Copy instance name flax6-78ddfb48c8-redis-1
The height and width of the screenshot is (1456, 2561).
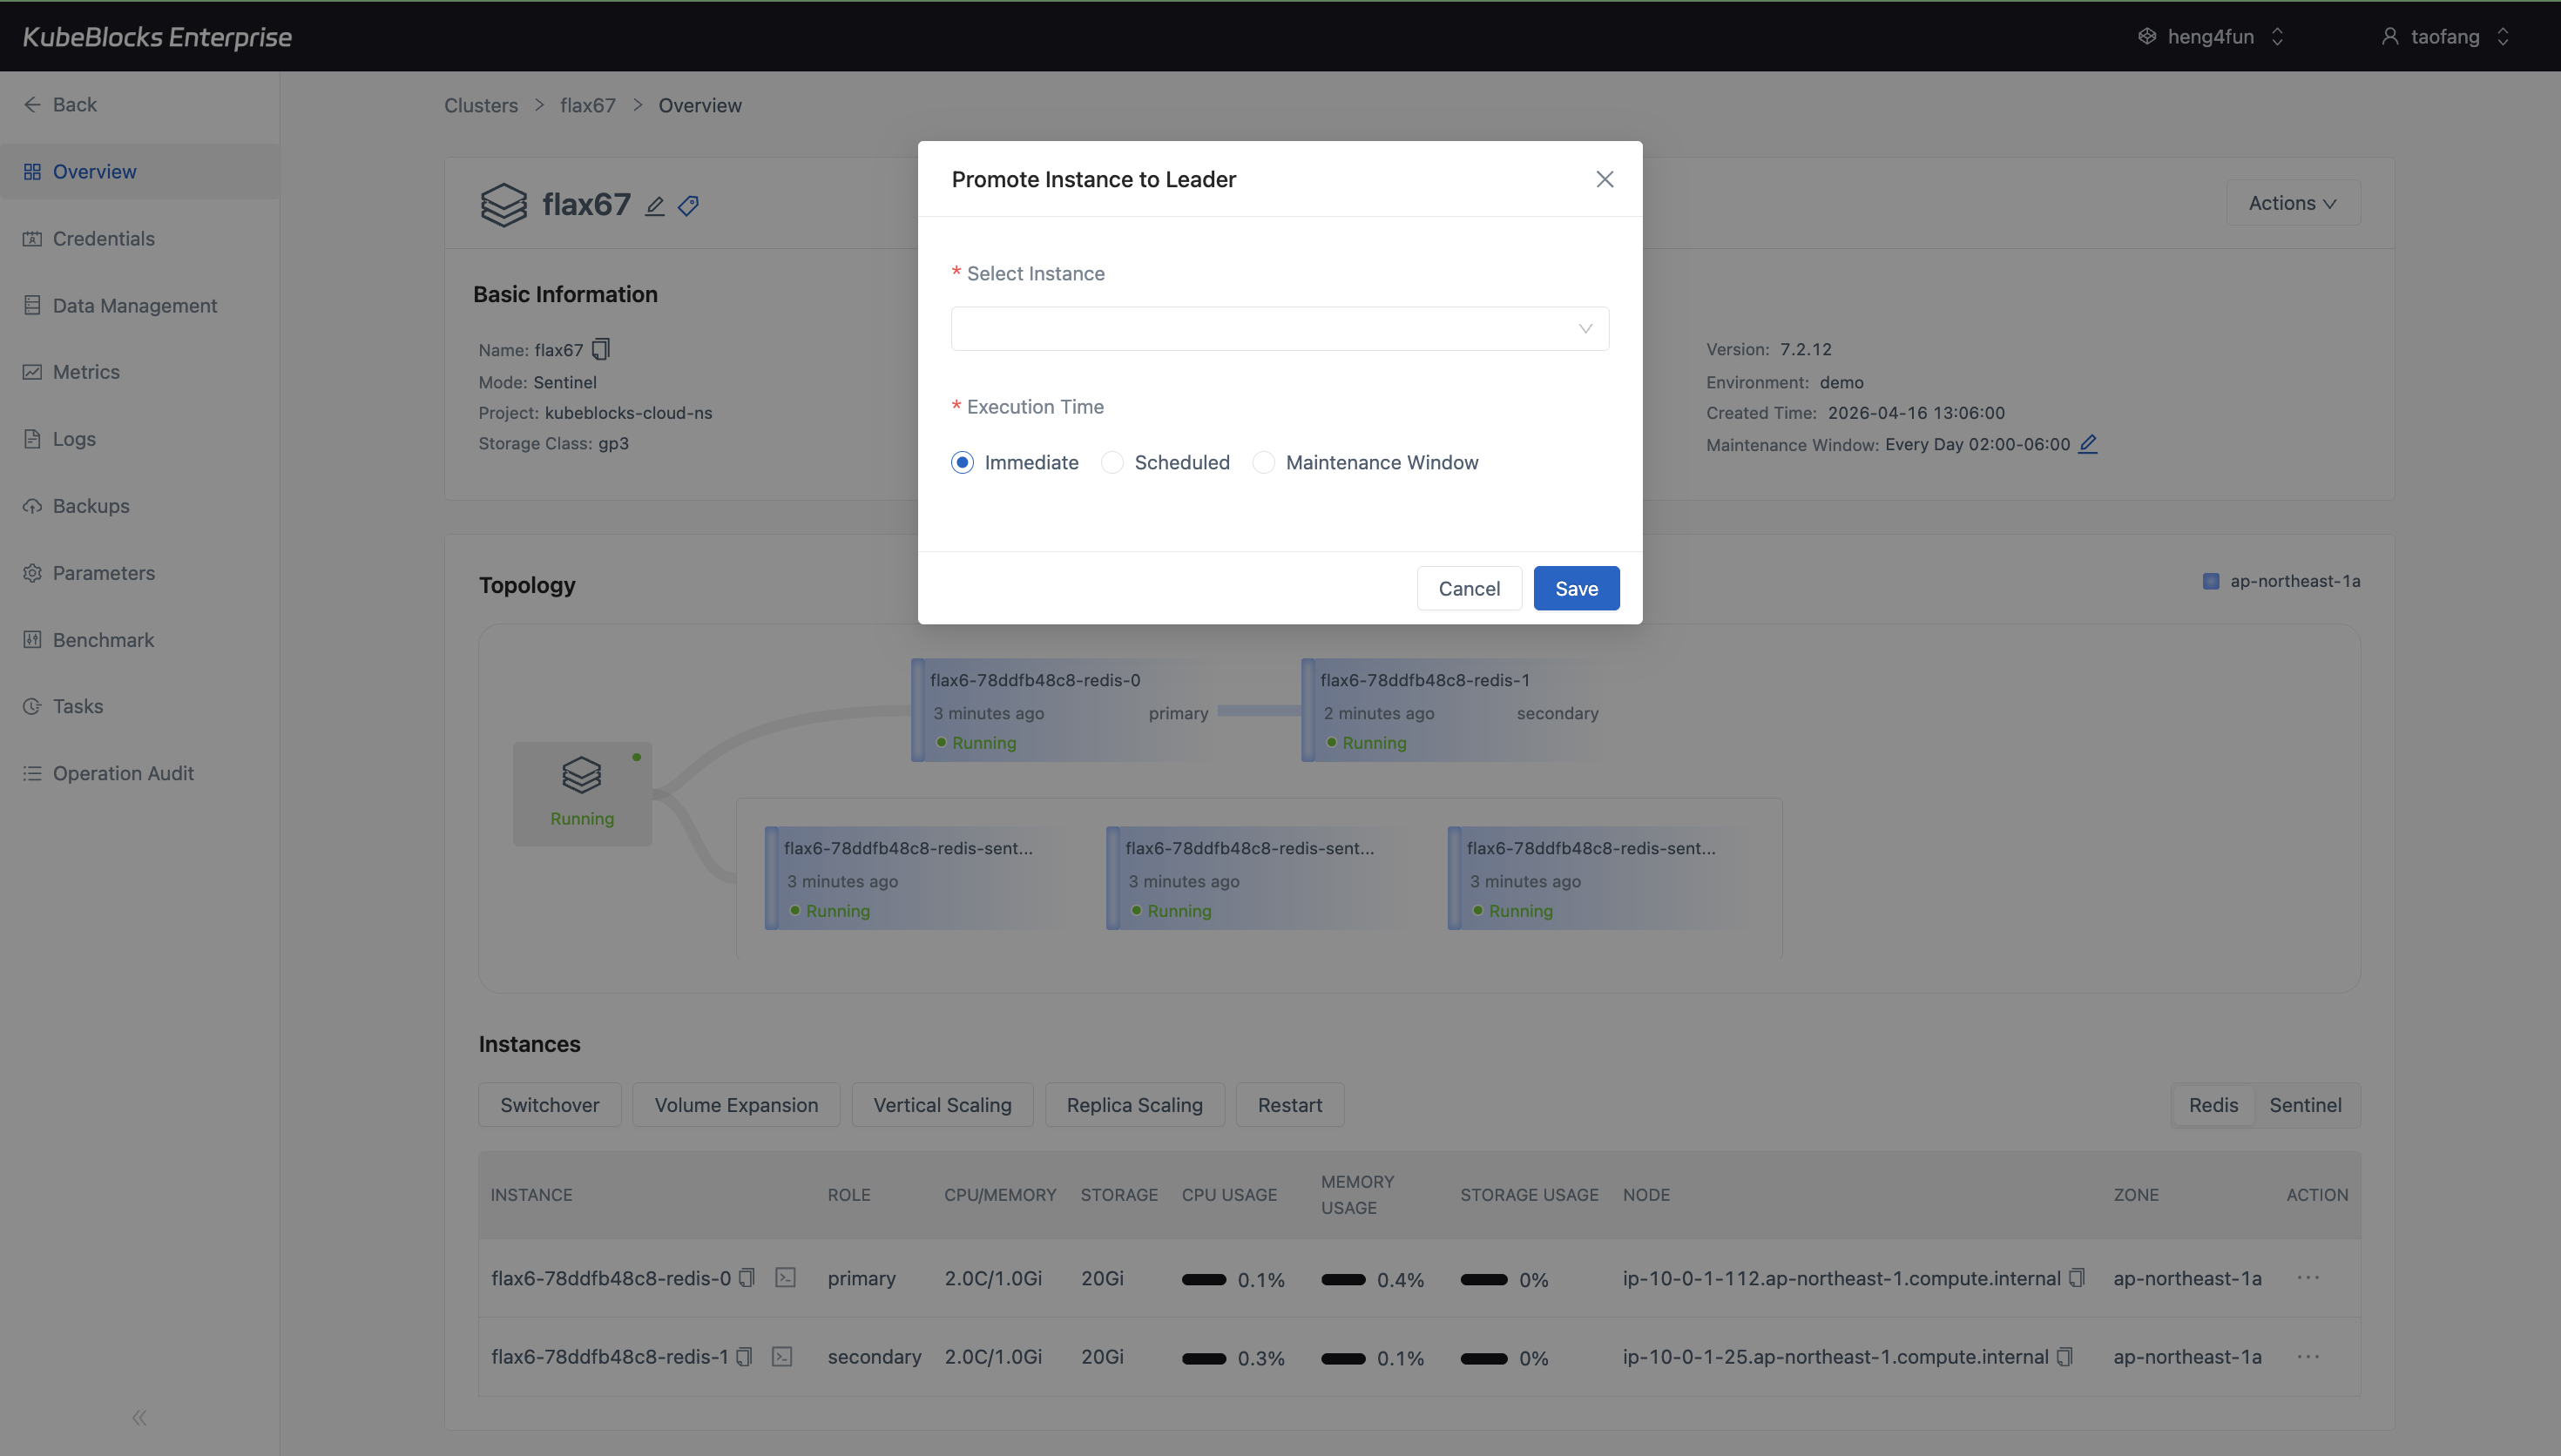[743, 1356]
